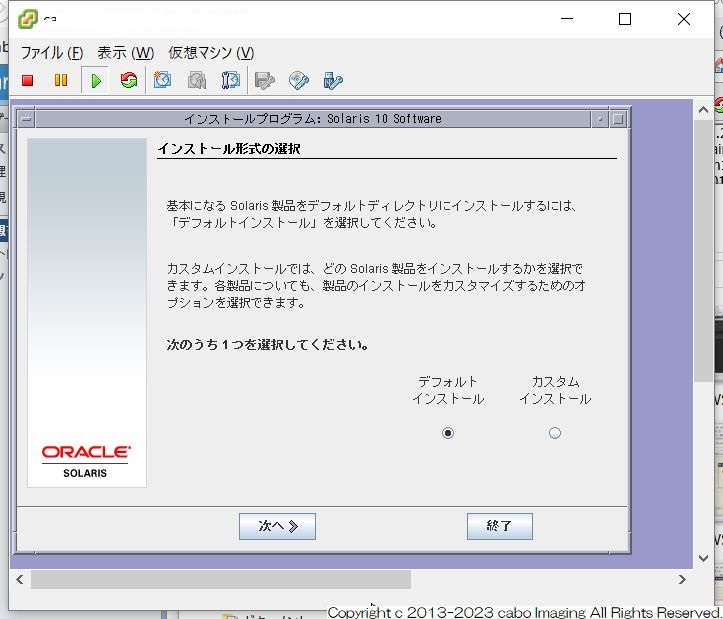Open the 仮想マシン (V) menu
Image resolution: width=723 pixels, height=619 pixels.
(x=211, y=53)
